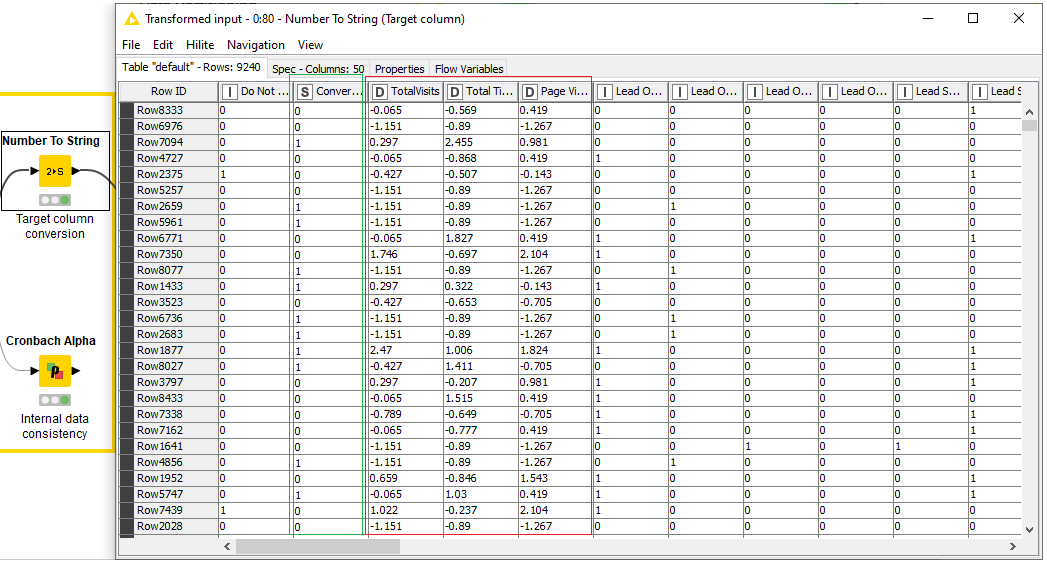Click the Double type icon of TotalVisits column
The image size is (1047, 564).
pyautogui.click(x=379, y=92)
